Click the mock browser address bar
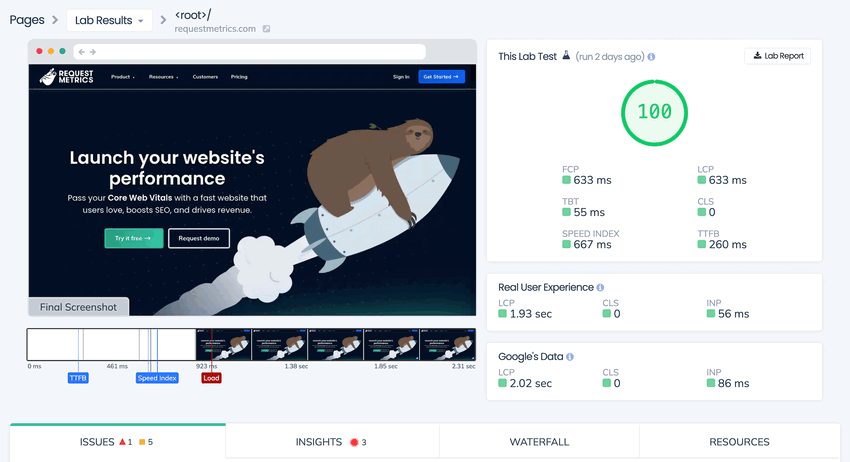The width and height of the screenshot is (850, 462). pyautogui.click(x=249, y=52)
